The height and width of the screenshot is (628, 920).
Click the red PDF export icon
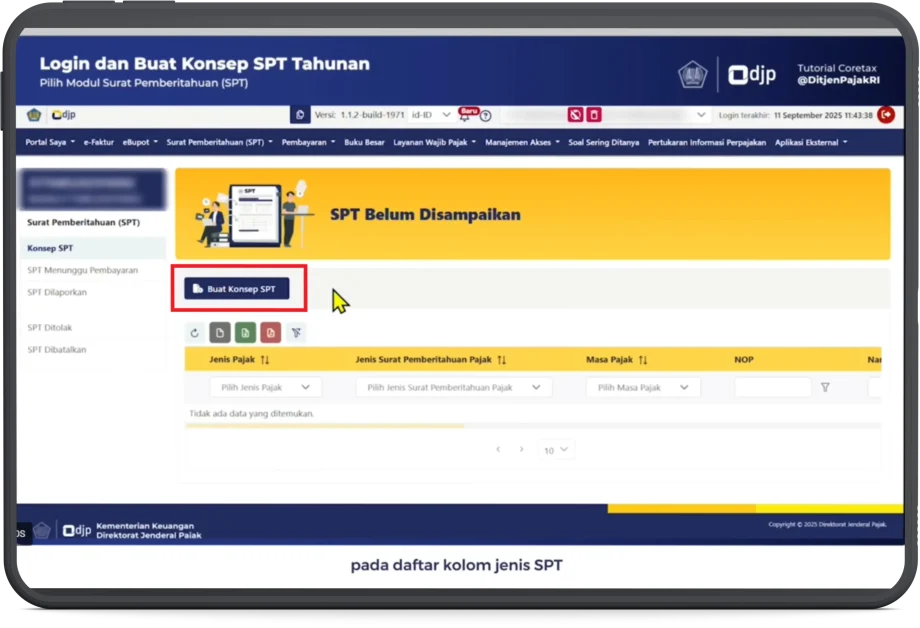click(x=270, y=333)
